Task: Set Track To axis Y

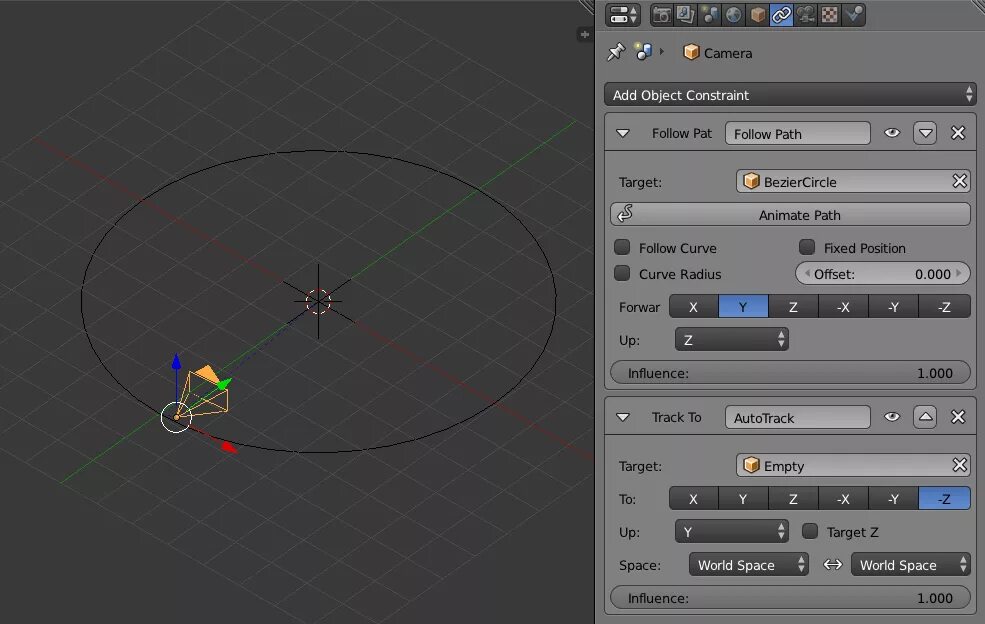Action: 743,498
